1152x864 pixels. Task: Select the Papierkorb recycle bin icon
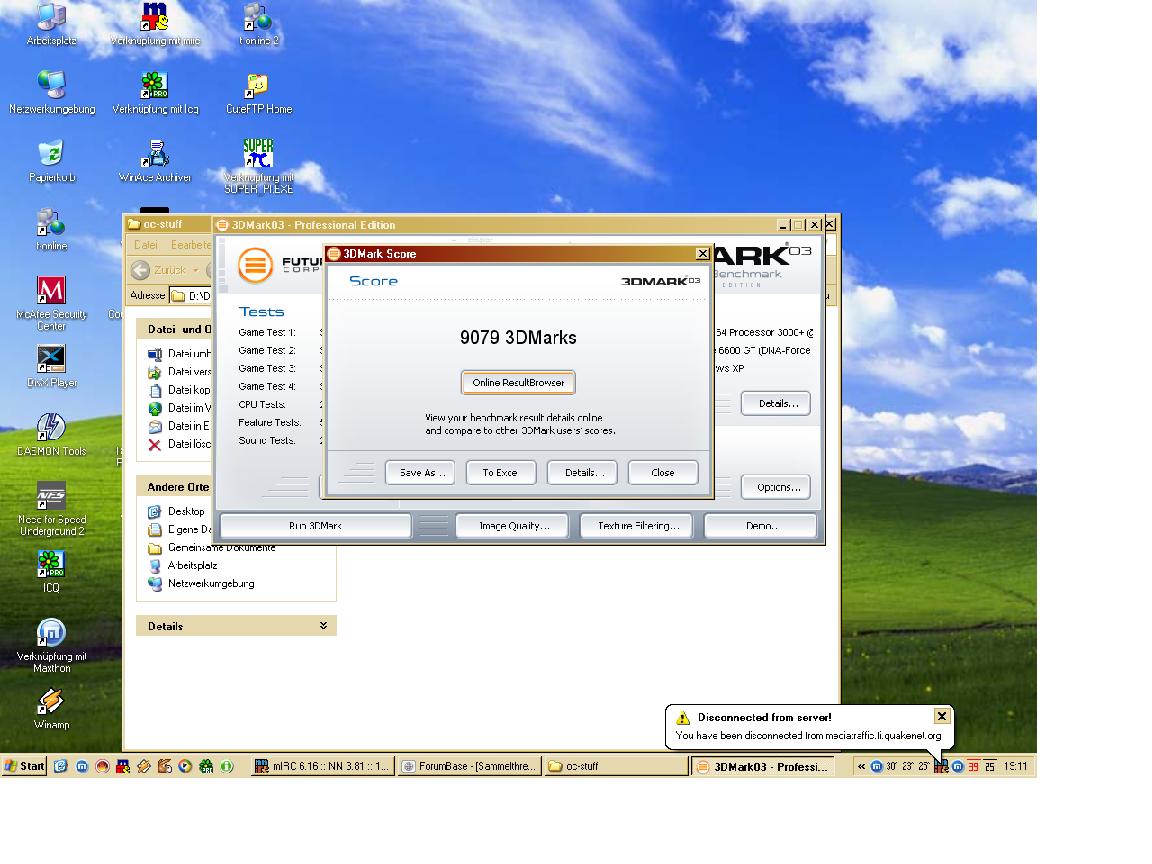point(51,161)
